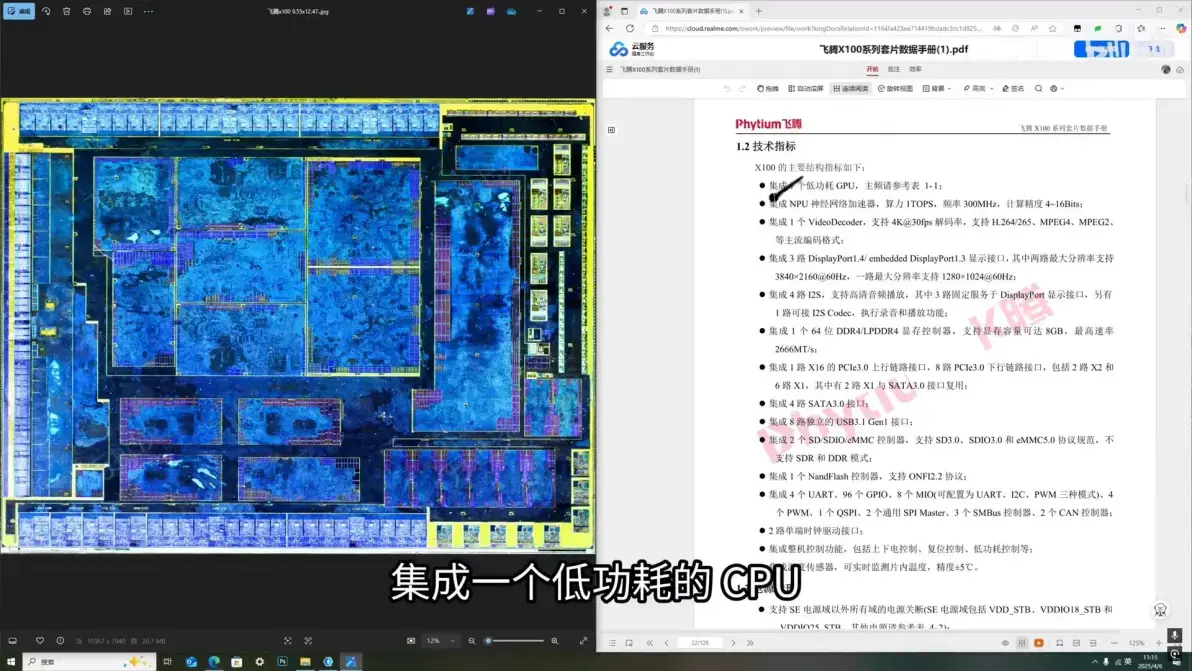Open Photoshop from the taskbar

pyautogui.click(x=283, y=662)
